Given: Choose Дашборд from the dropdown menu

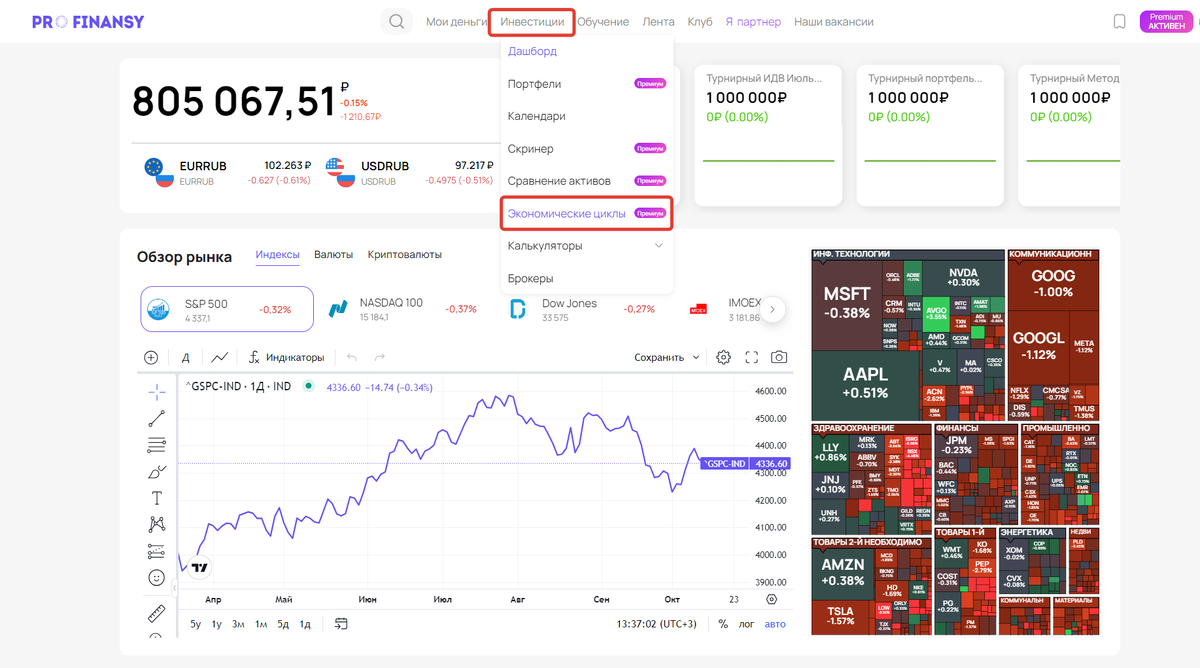Looking at the screenshot, I should (532, 51).
